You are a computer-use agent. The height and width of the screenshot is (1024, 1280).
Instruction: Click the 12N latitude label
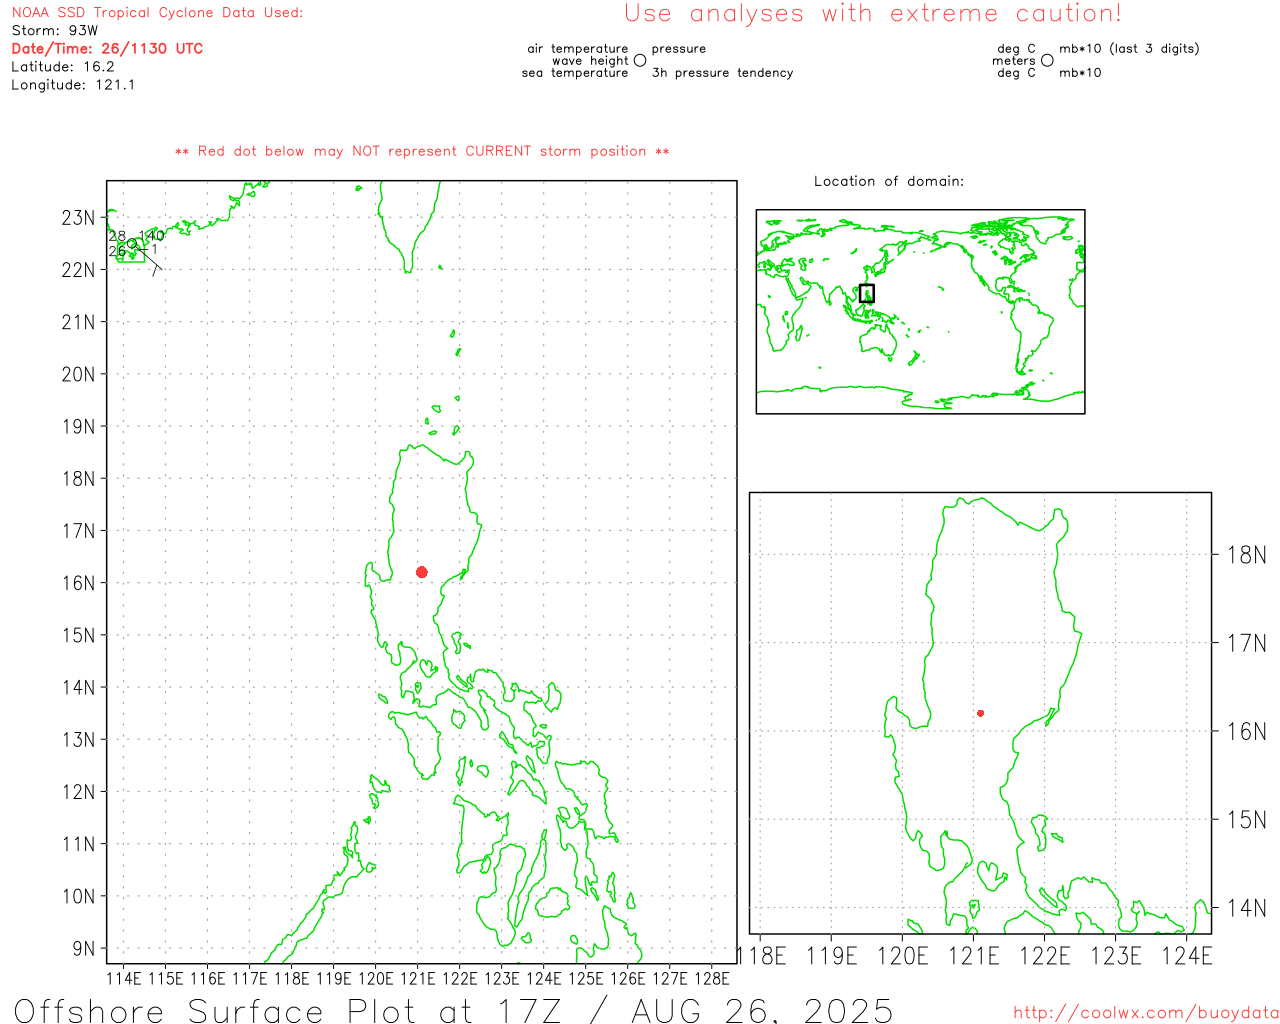click(78, 792)
